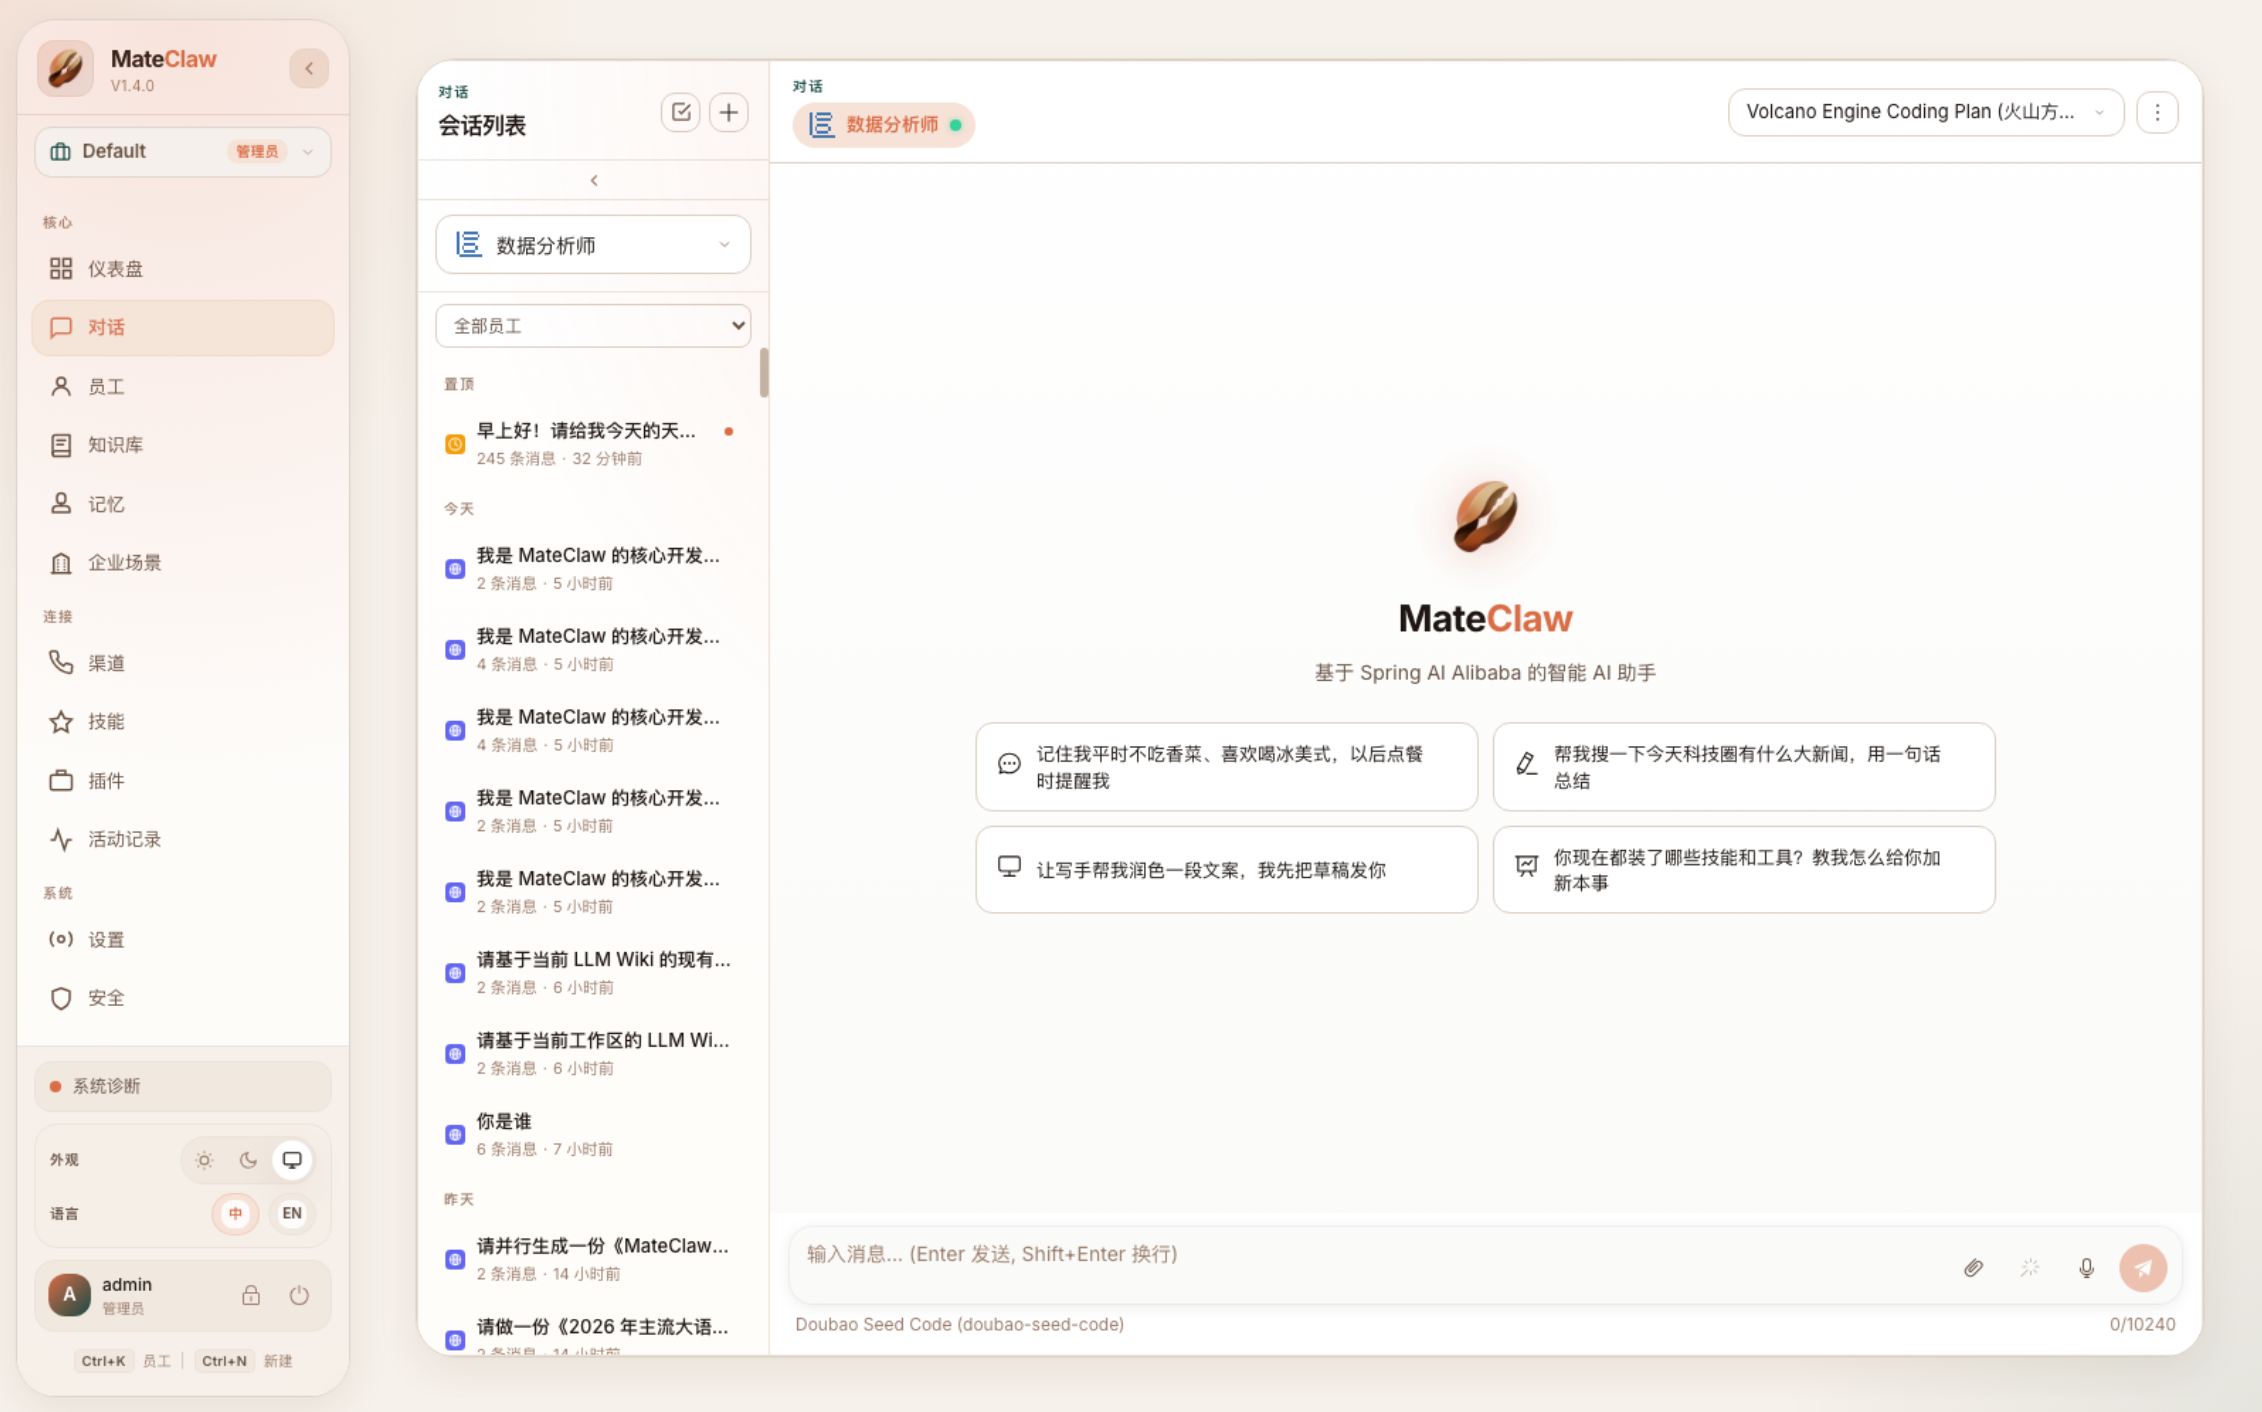Click the Ctrl+N 新建 shortcut hint
Viewport: 2262px width, 1412px height.
point(245,1361)
